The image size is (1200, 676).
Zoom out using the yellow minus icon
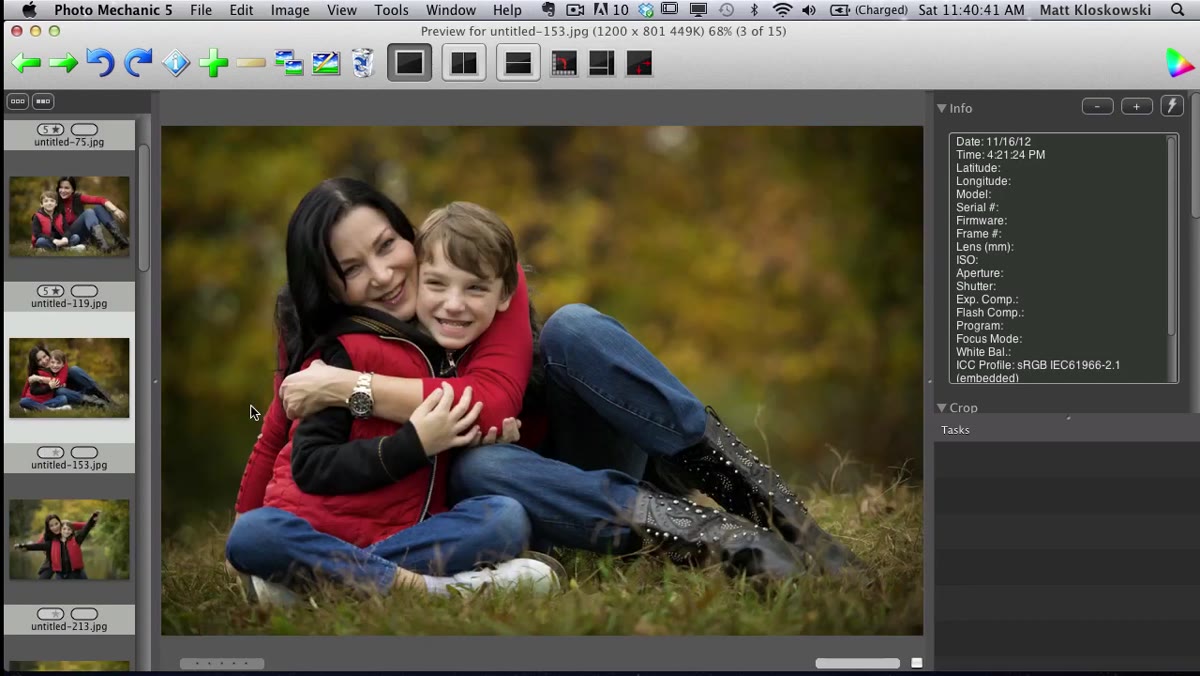pos(251,64)
